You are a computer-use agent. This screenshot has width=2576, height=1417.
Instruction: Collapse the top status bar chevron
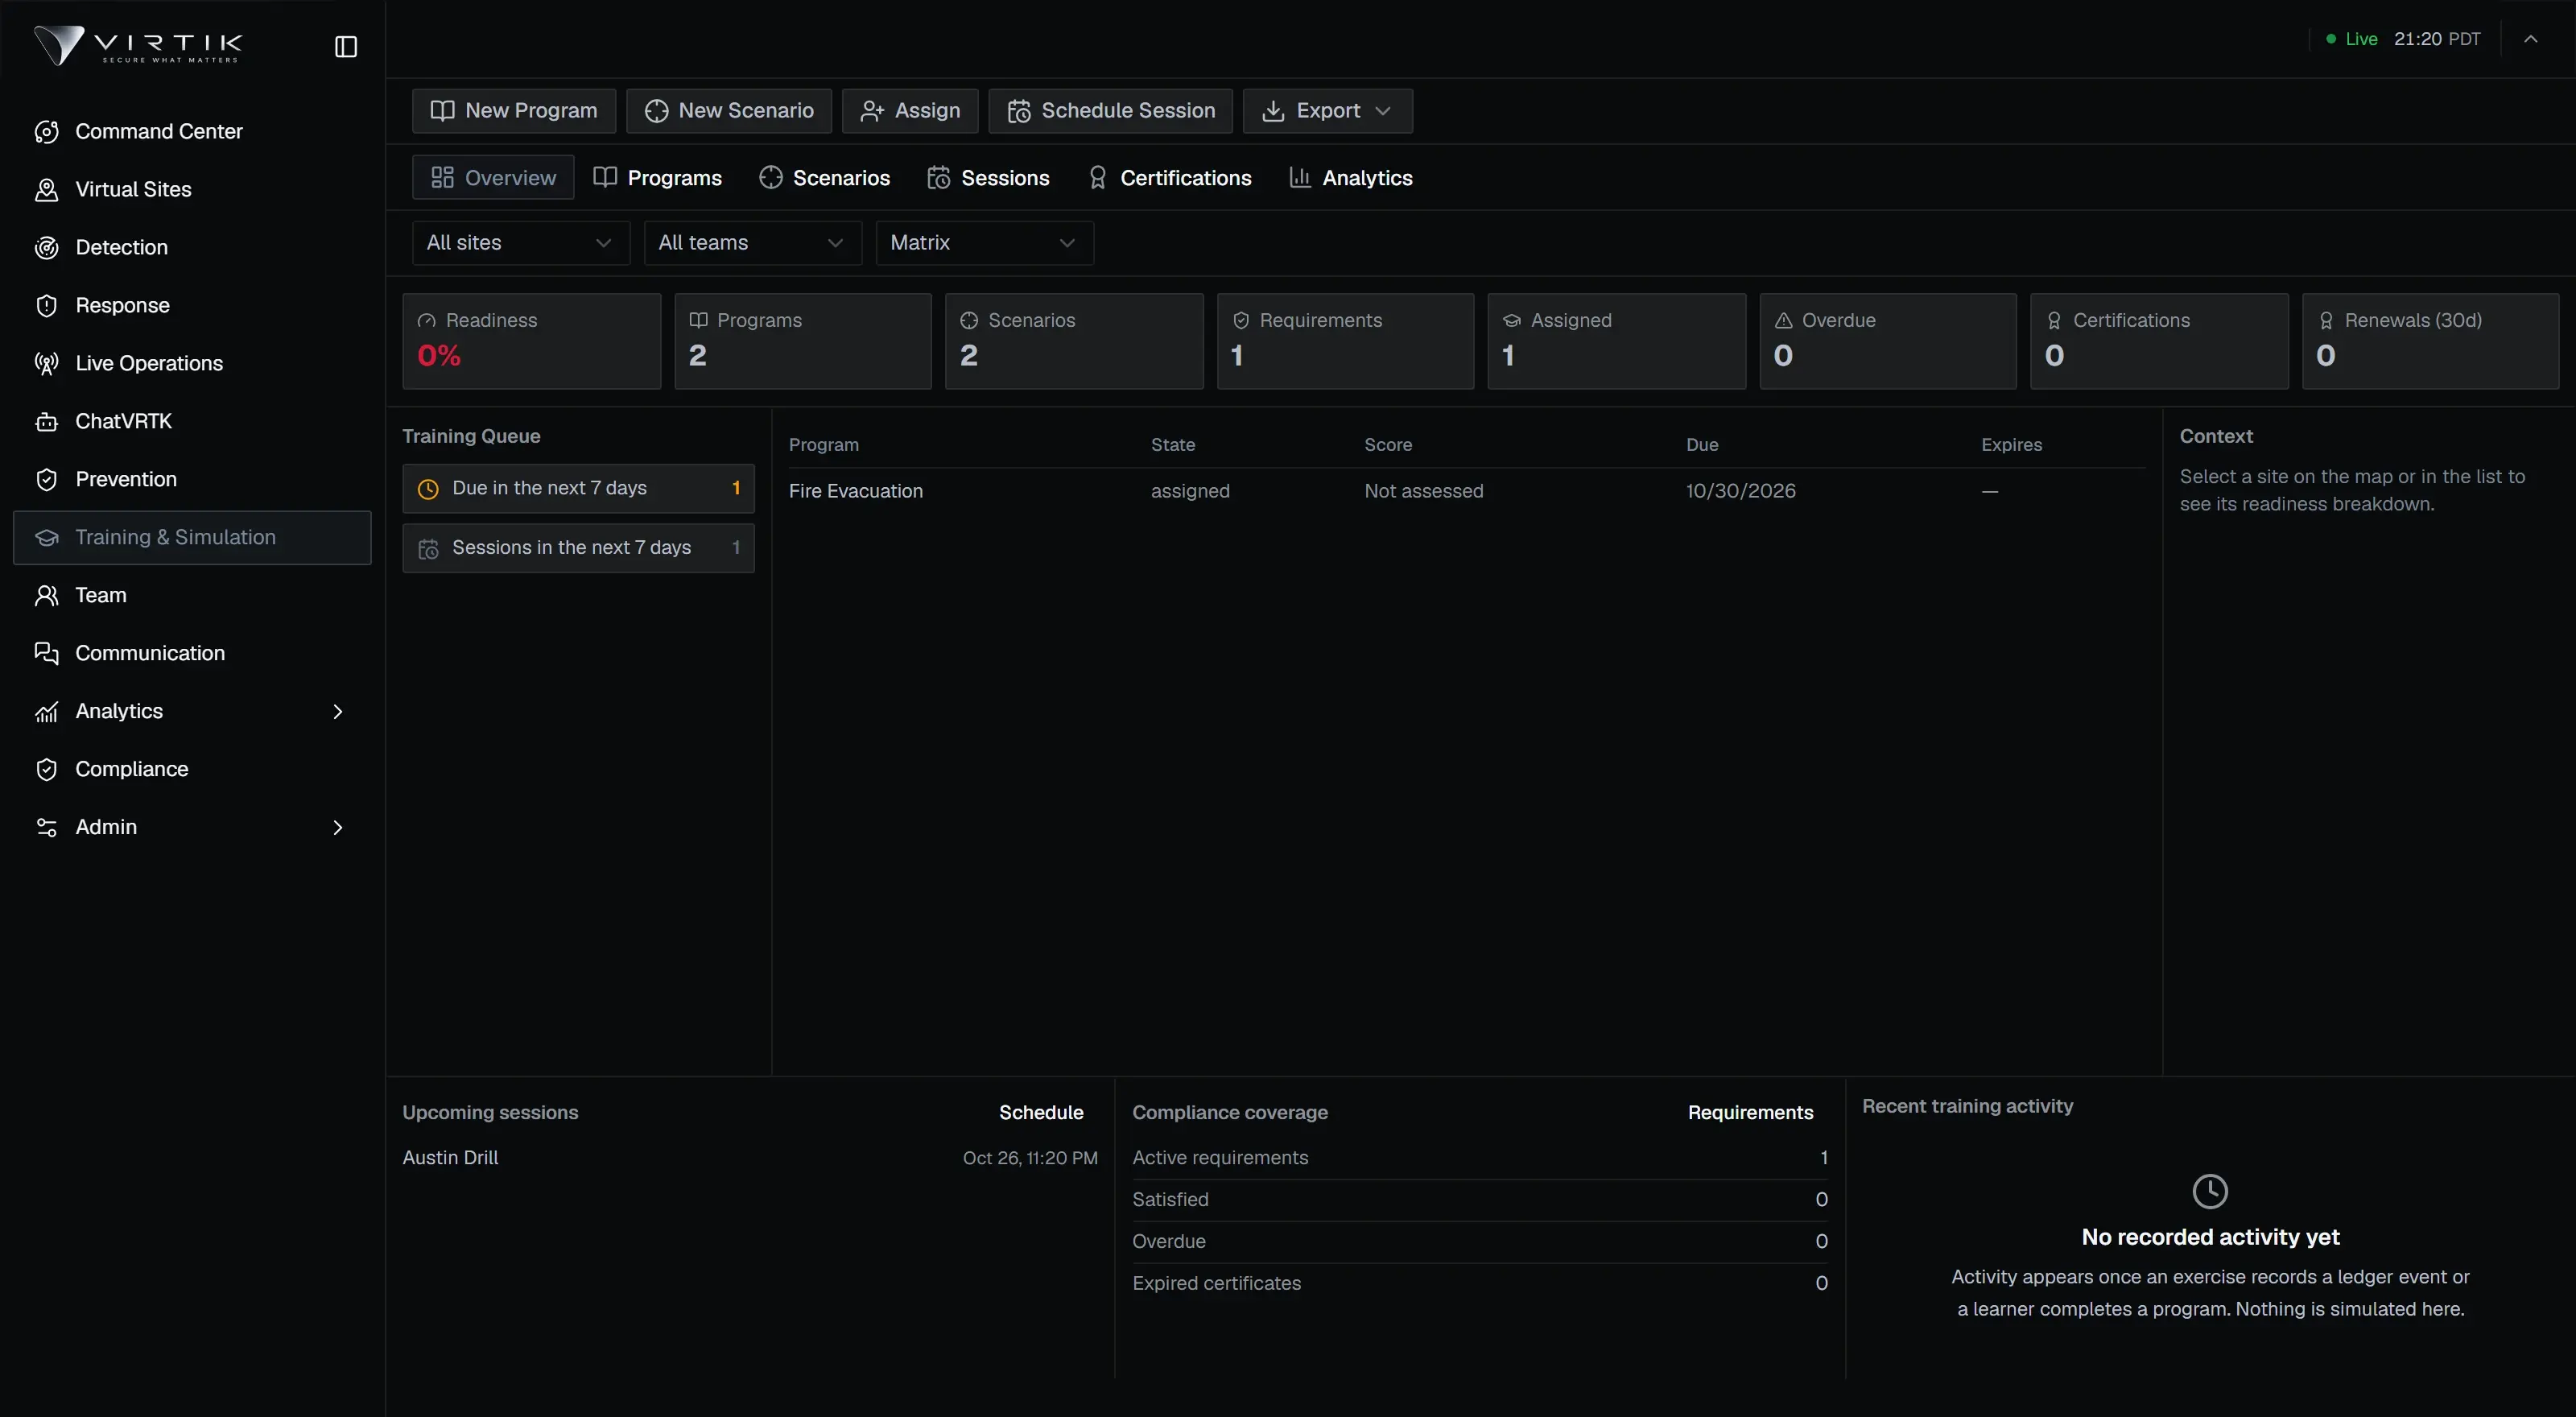click(x=2530, y=39)
